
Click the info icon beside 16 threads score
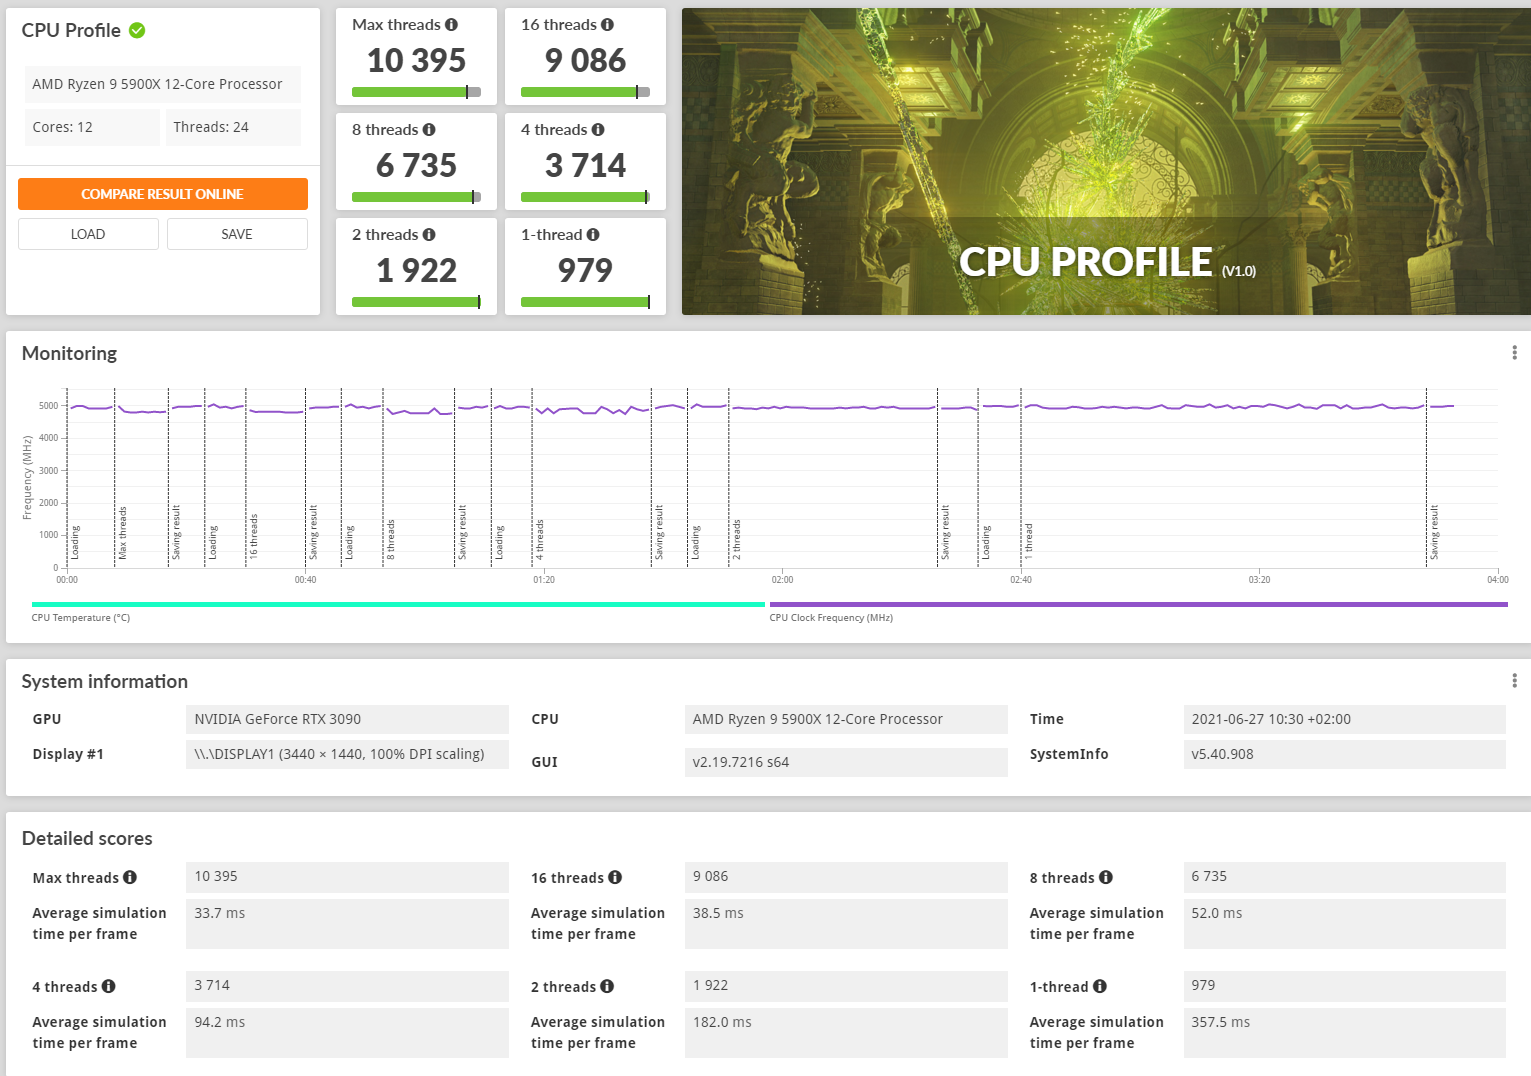pos(609,24)
